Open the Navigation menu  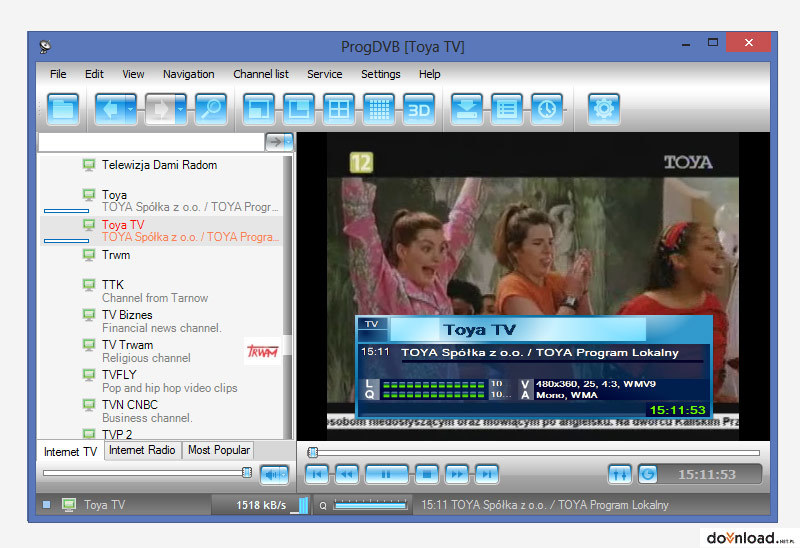189,74
